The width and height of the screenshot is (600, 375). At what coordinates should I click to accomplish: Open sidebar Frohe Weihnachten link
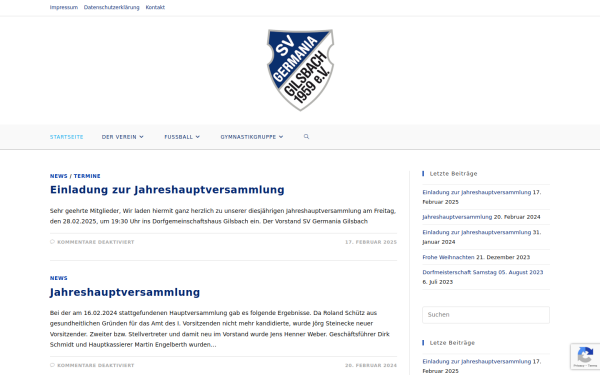click(448, 257)
